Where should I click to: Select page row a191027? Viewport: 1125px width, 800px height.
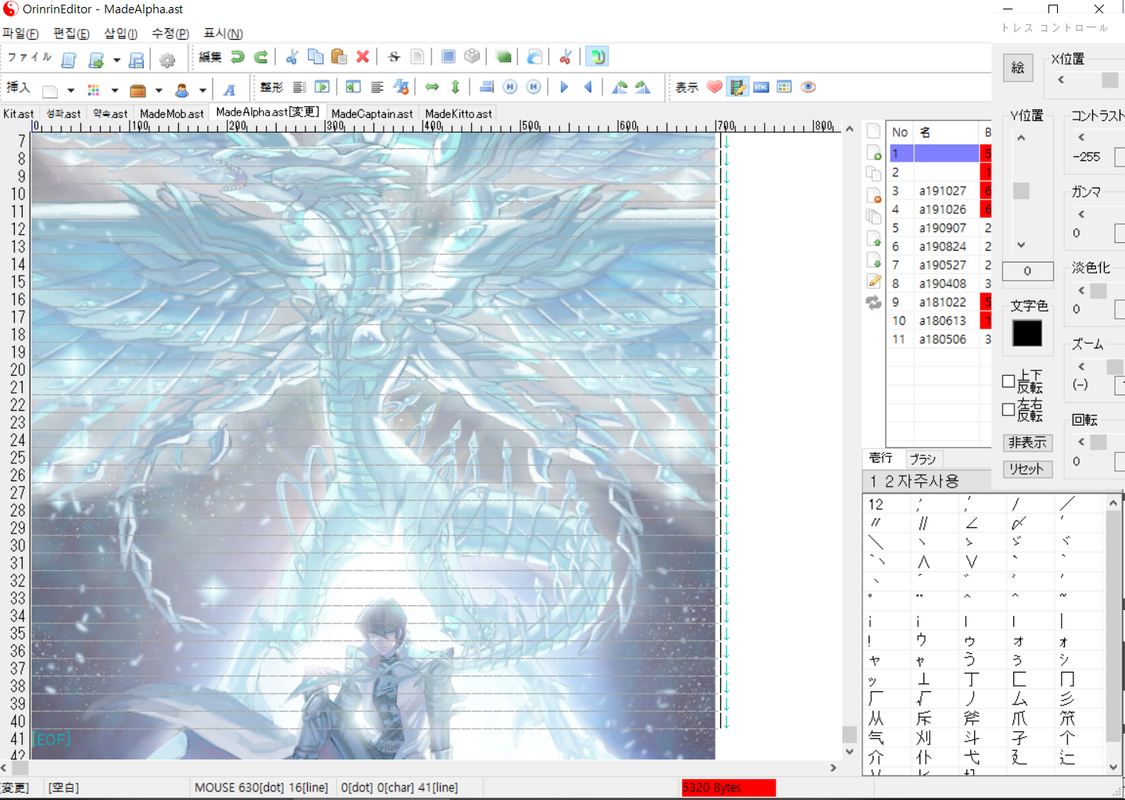[940, 191]
